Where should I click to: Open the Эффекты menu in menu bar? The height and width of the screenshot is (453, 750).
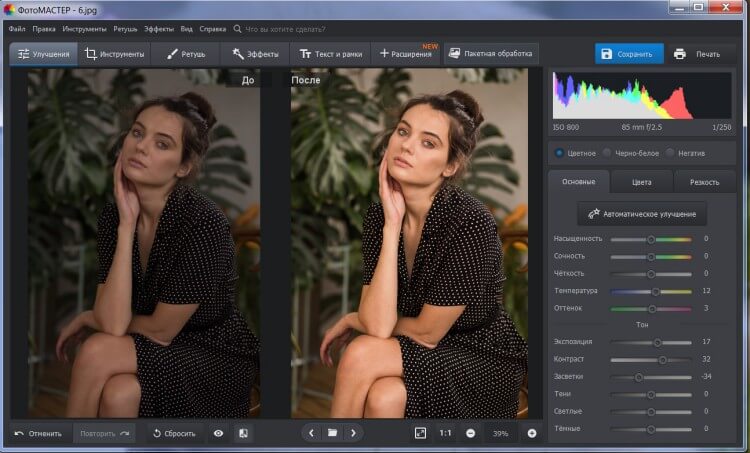point(158,30)
